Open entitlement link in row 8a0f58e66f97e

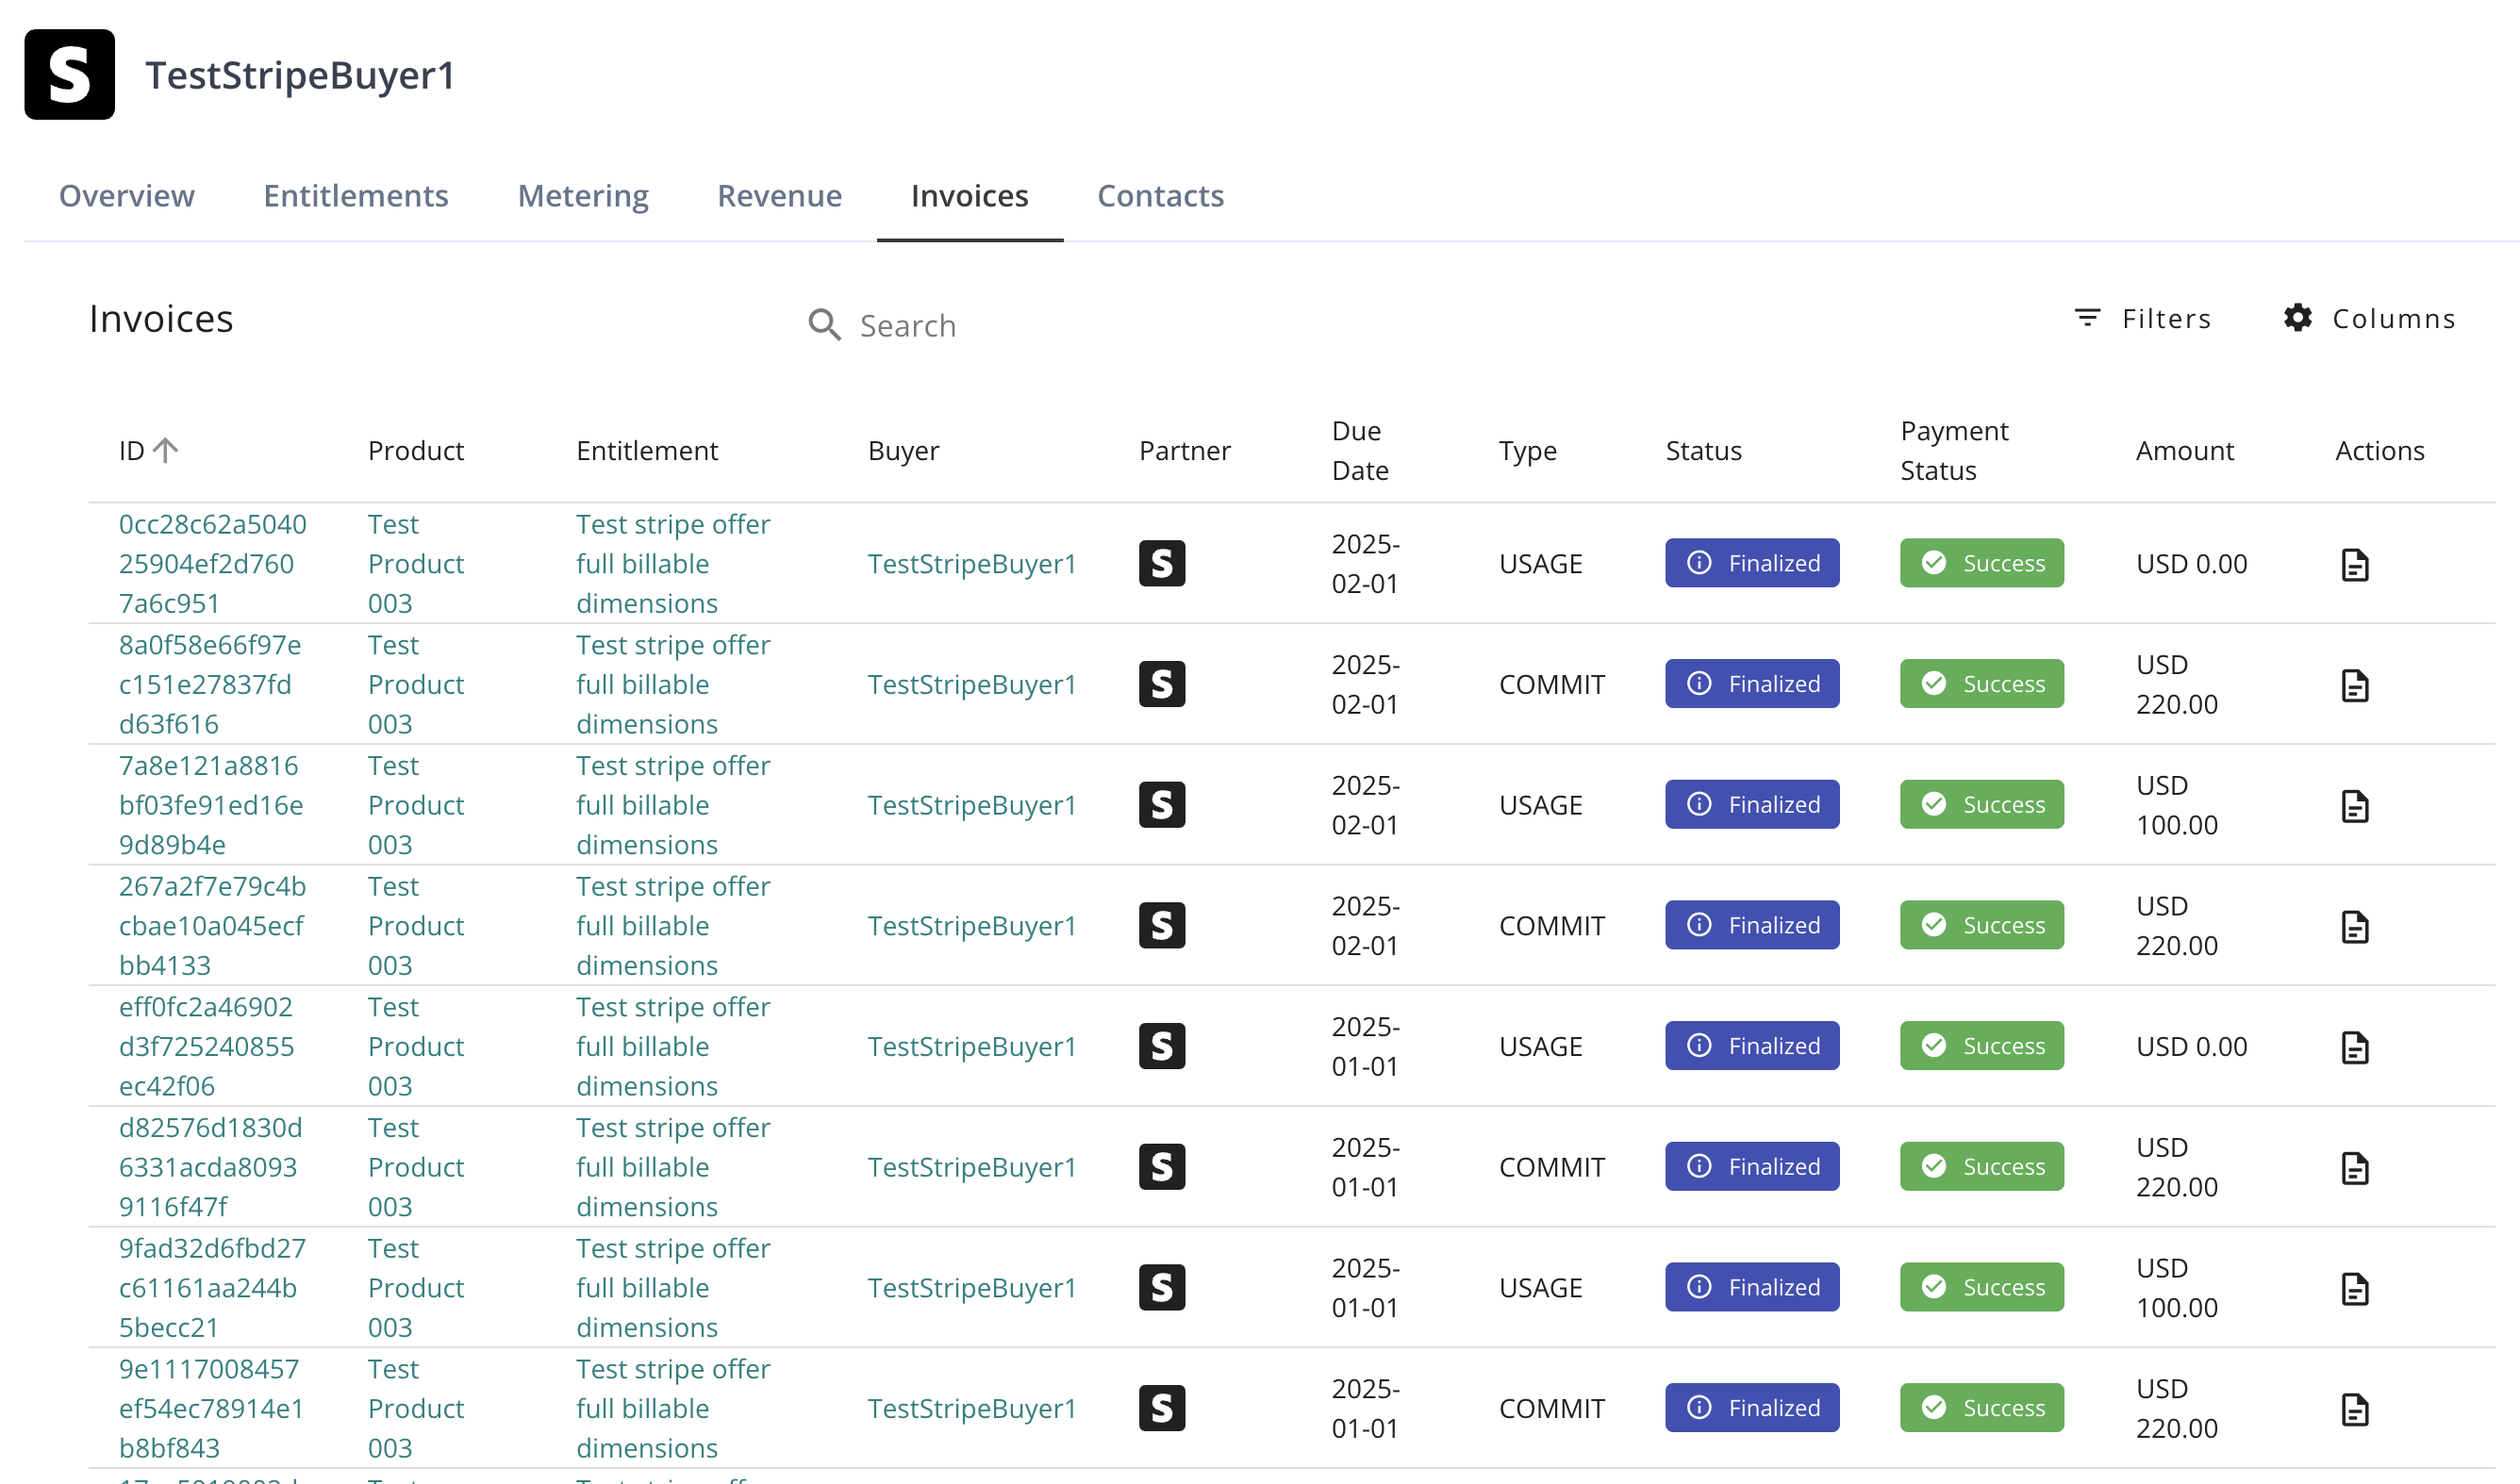(x=673, y=684)
